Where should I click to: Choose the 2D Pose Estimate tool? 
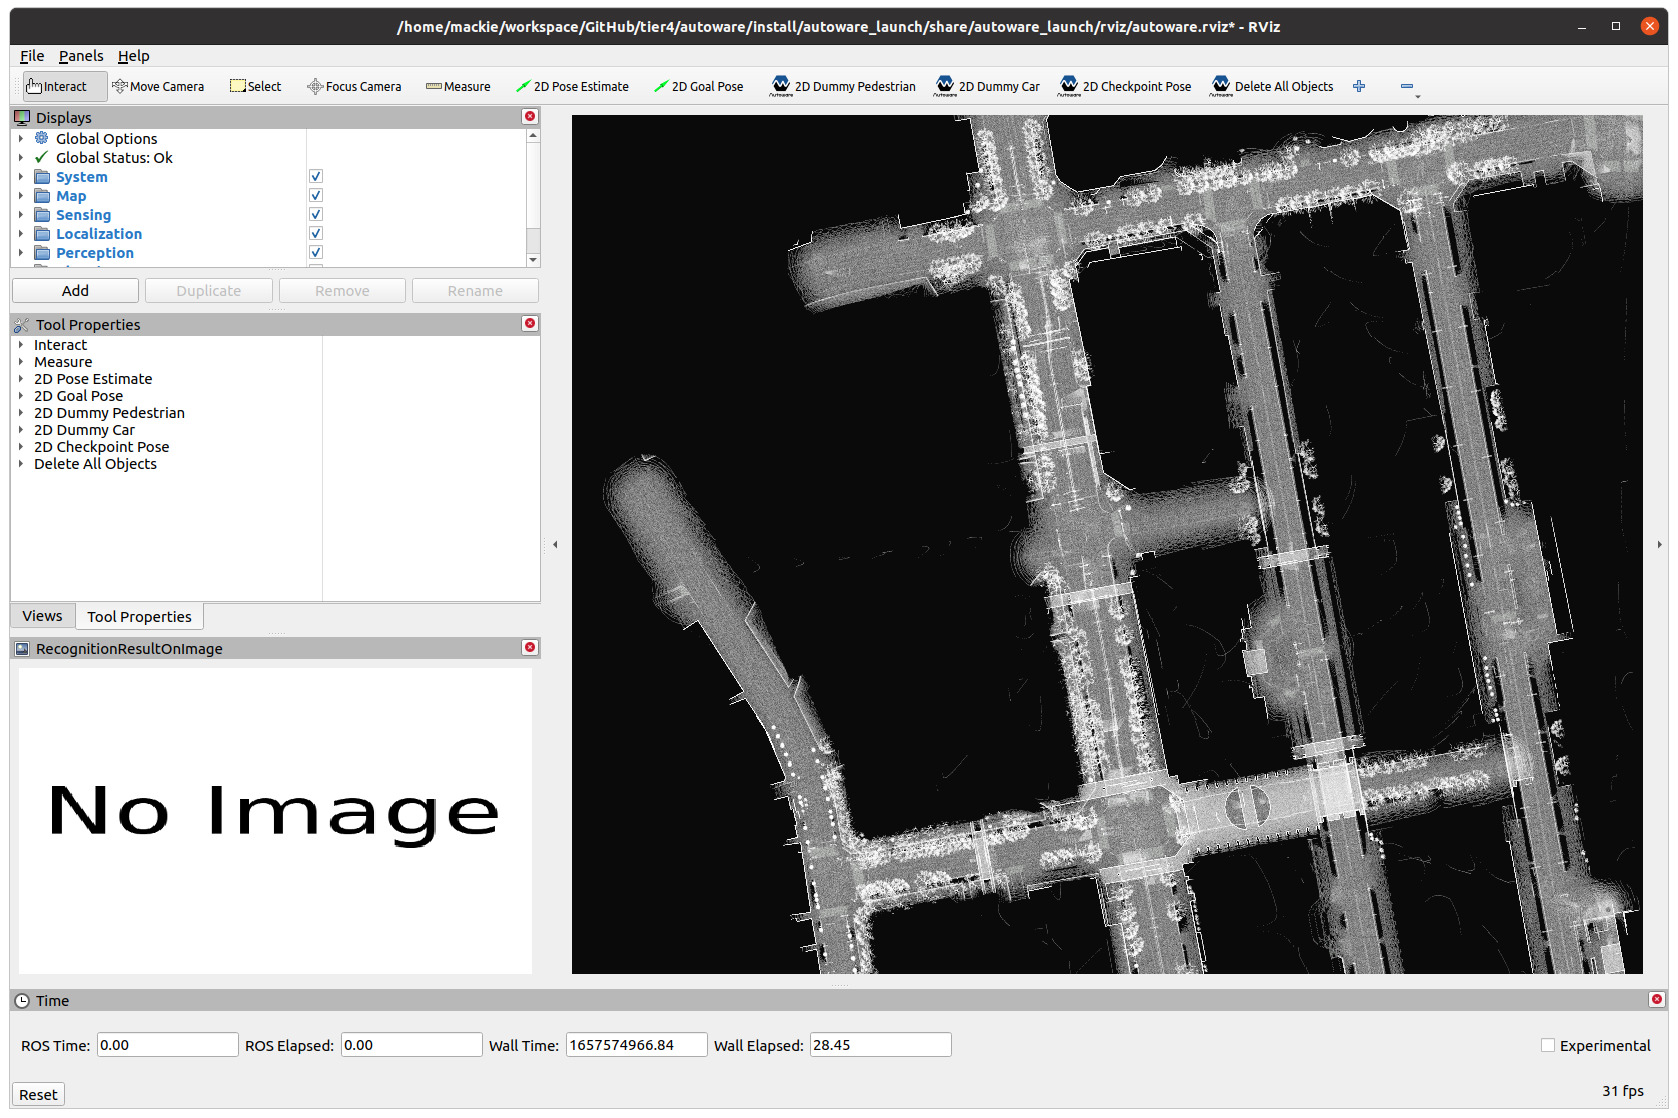572,87
